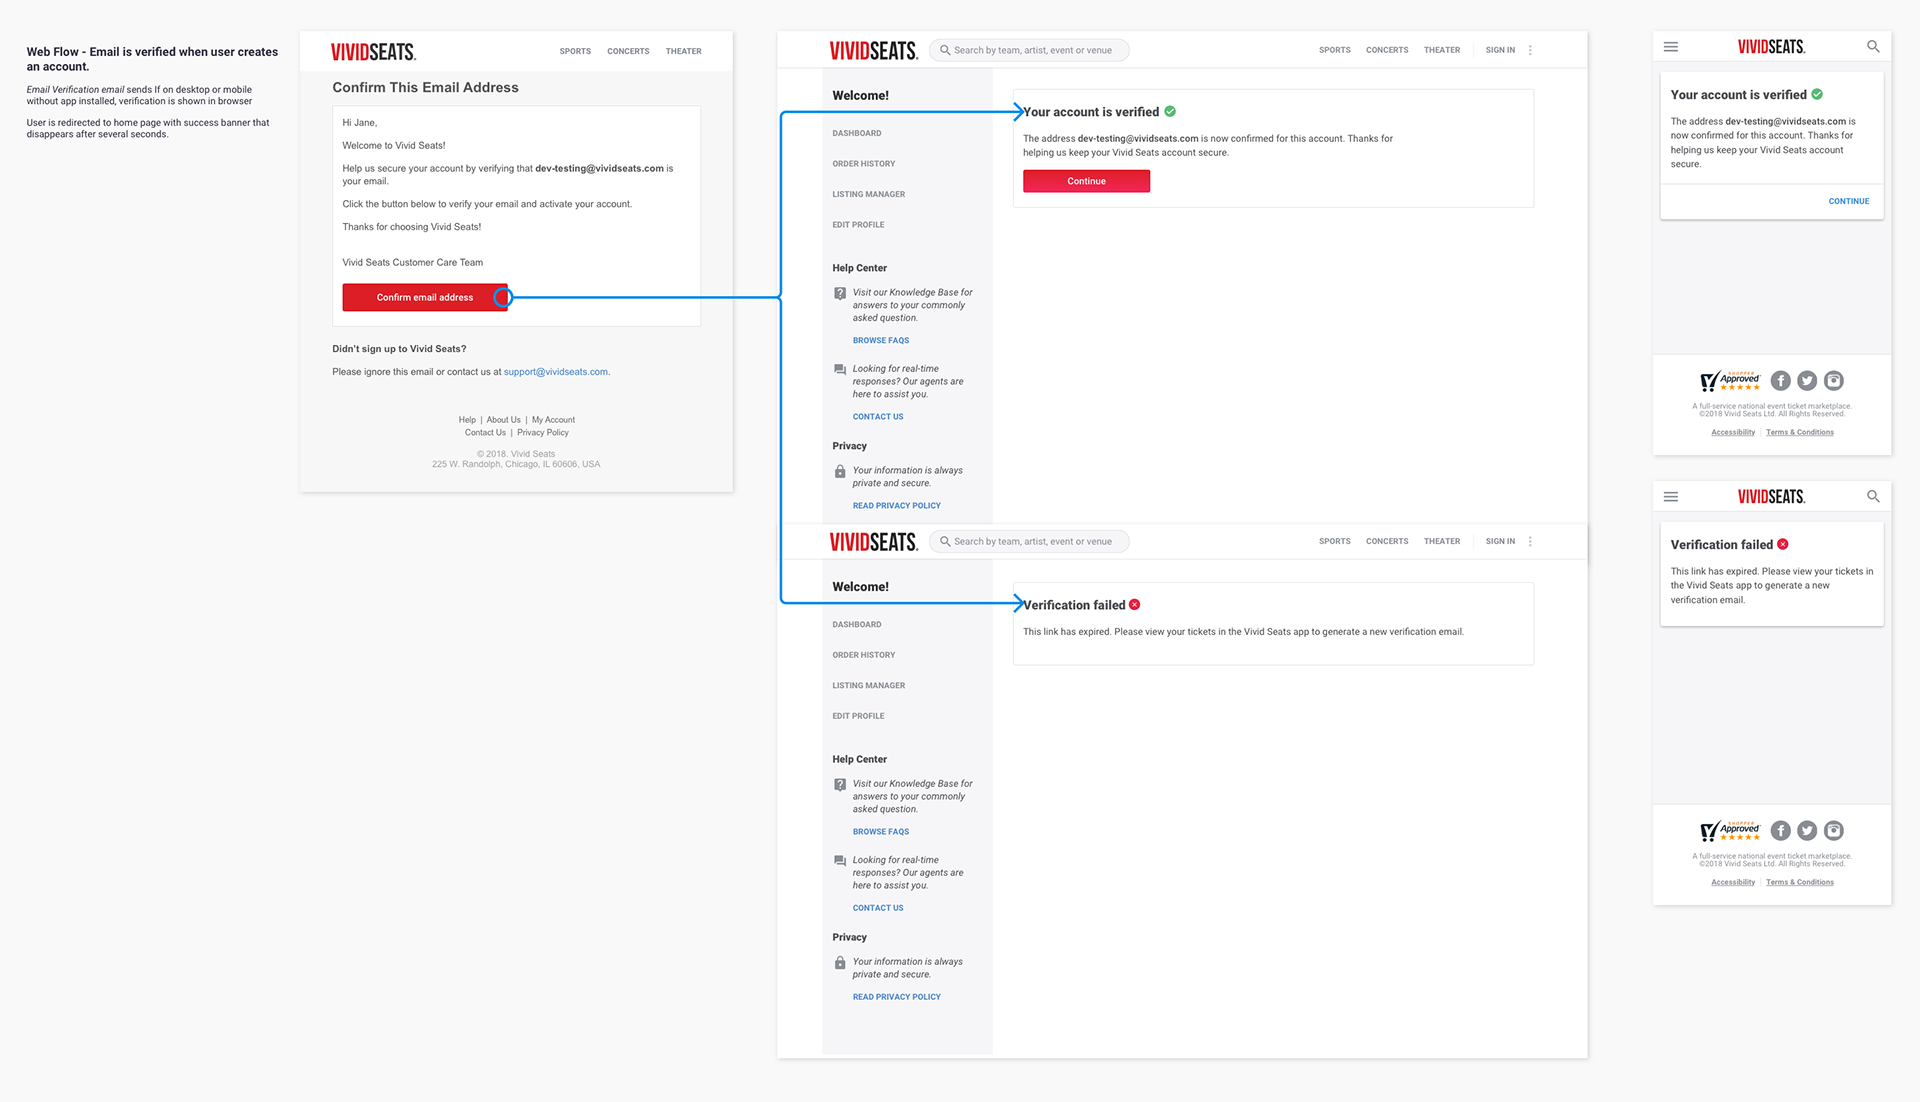This screenshot has height=1102, width=1920.
Task: Click THEATER in the email header
Action: point(684,51)
